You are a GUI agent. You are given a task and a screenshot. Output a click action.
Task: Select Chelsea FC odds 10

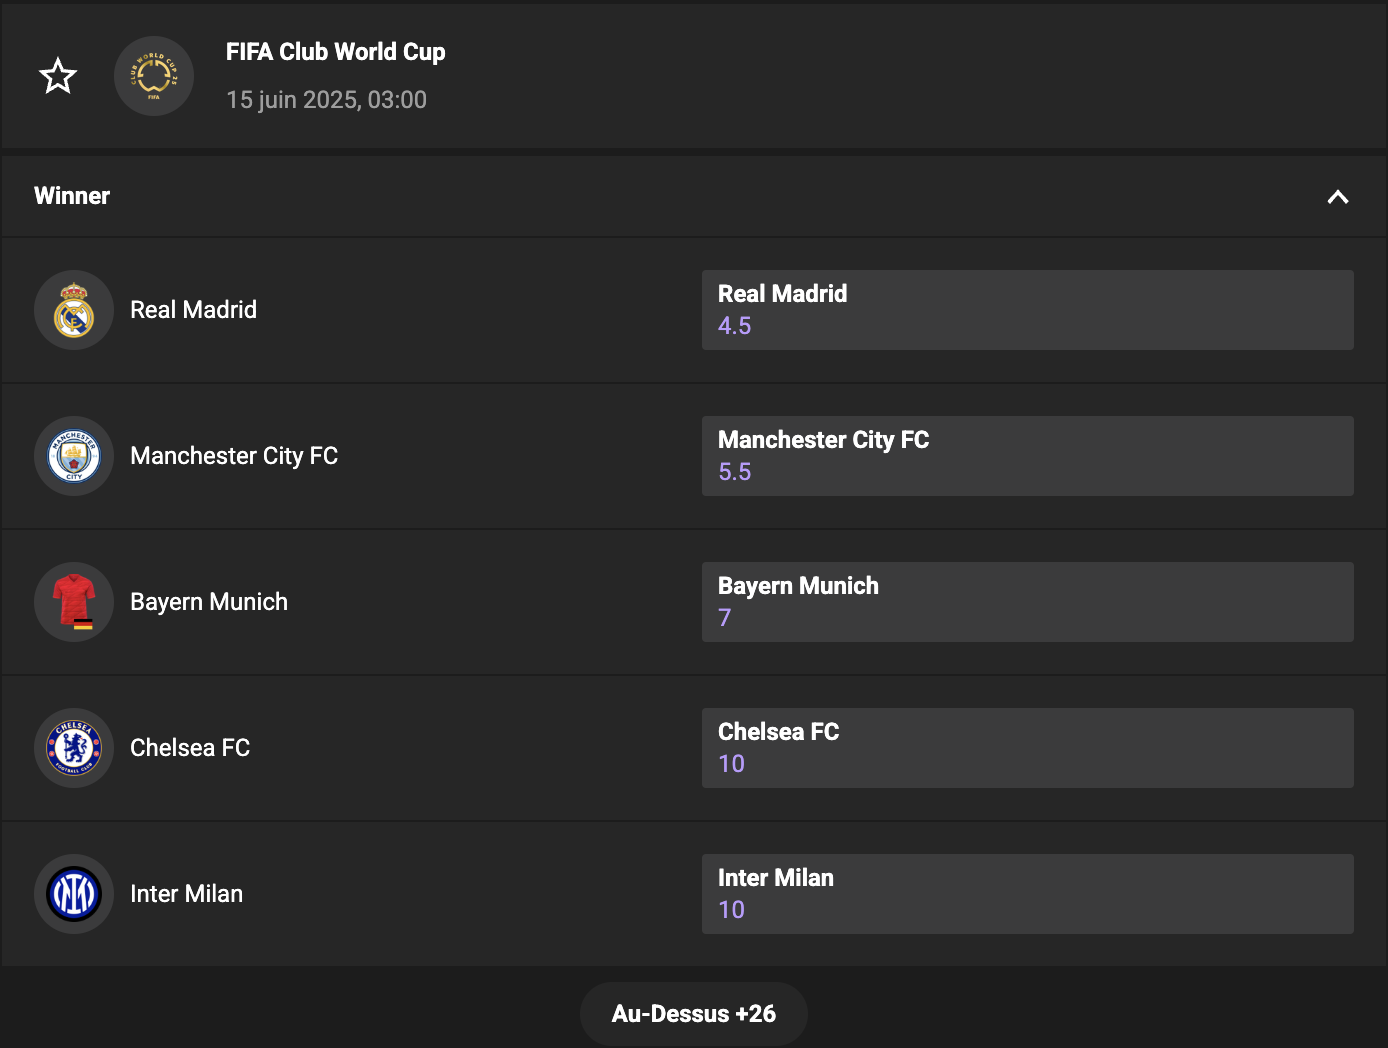pos(1027,748)
